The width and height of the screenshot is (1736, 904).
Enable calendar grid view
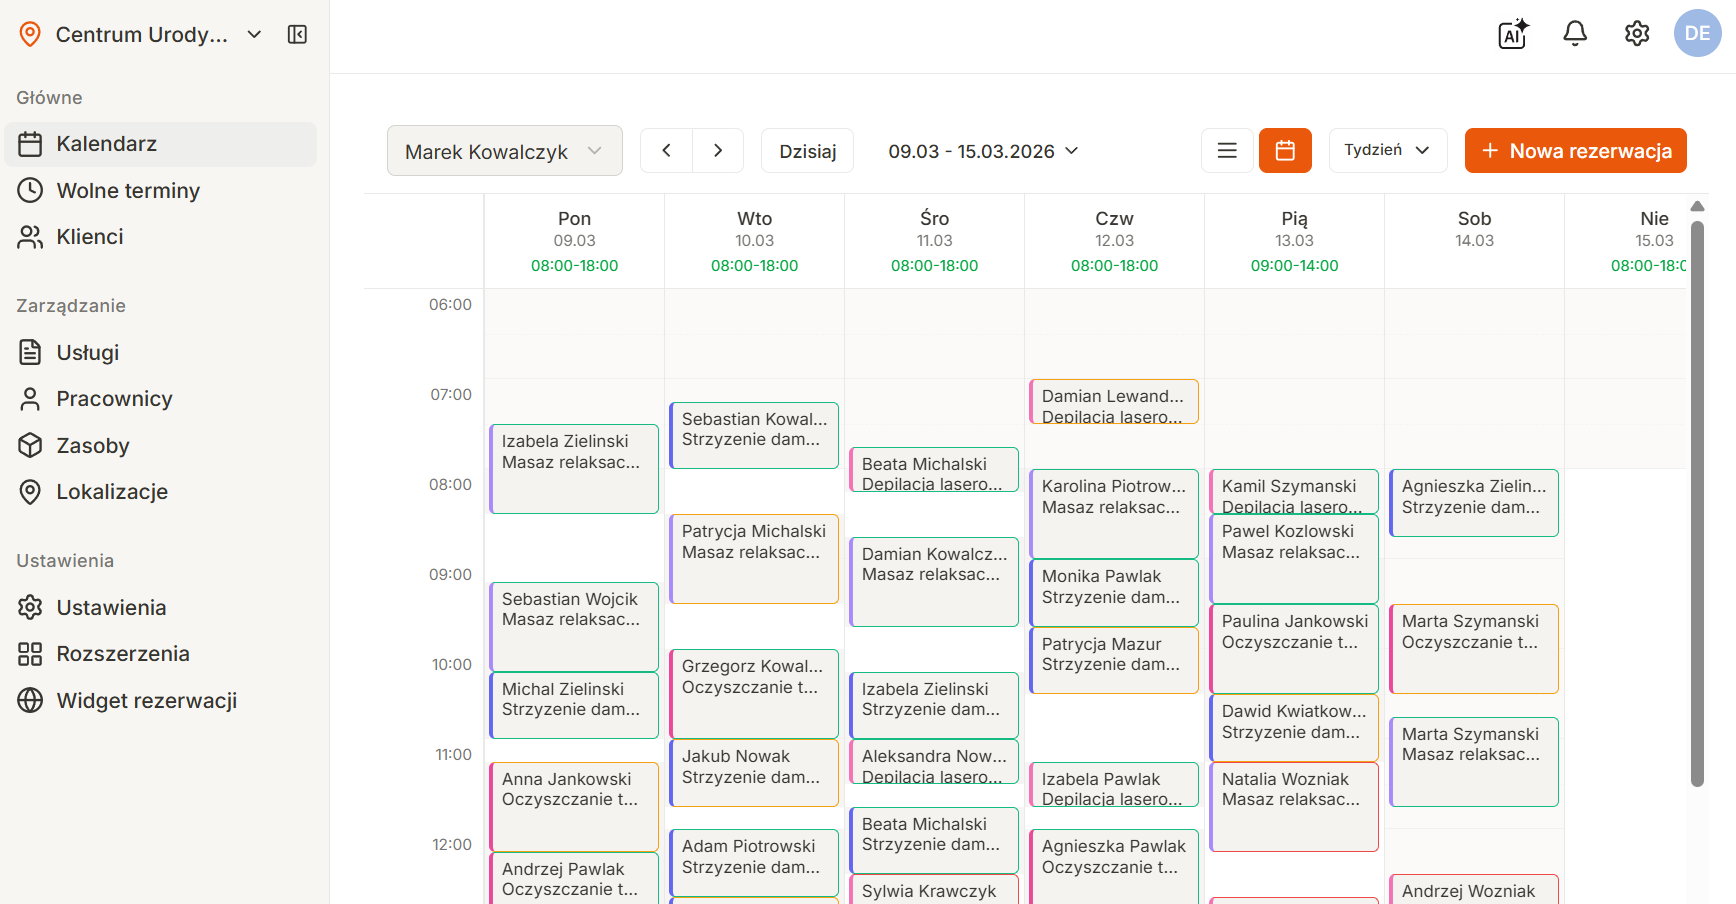click(x=1285, y=150)
